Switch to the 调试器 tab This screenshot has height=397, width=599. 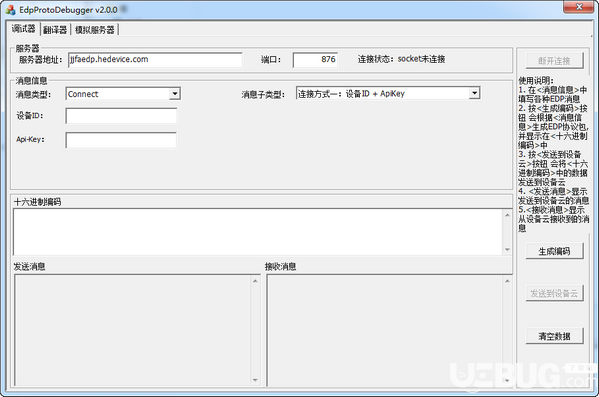(x=24, y=29)
